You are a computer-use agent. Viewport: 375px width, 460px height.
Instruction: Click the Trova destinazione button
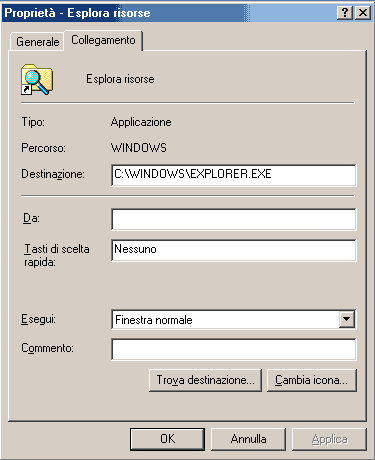(x=205, y=380)
